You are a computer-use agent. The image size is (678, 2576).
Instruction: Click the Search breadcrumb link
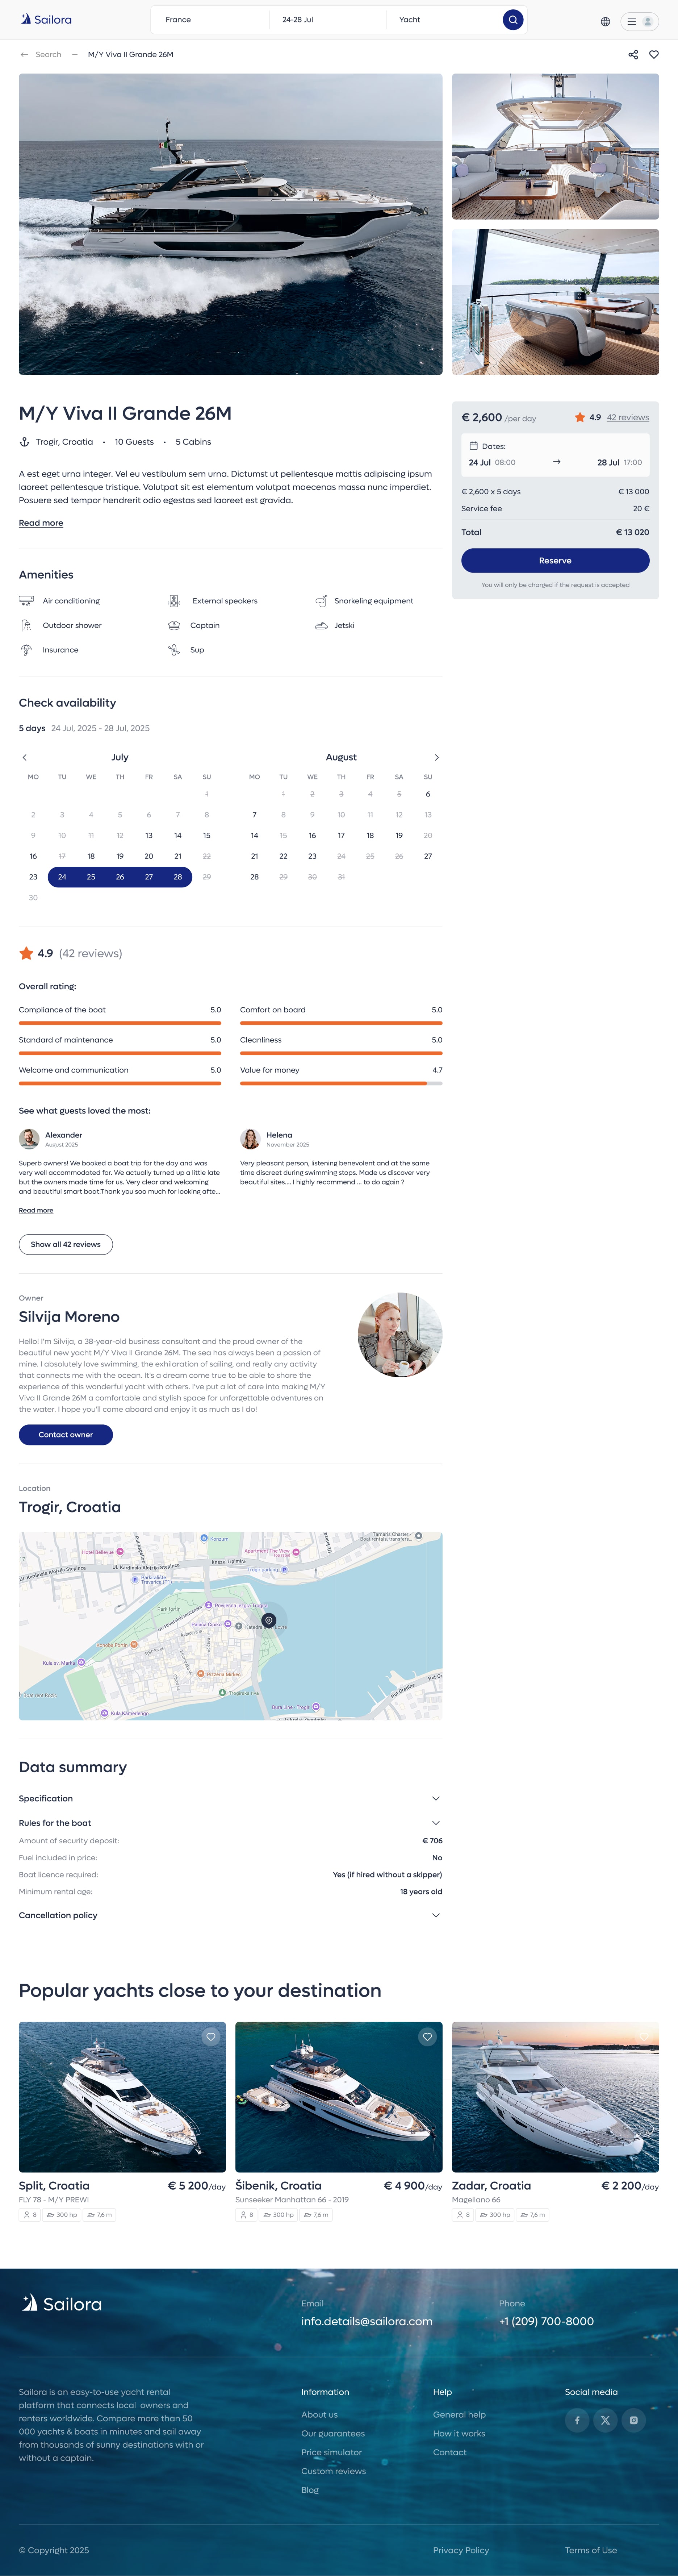(x=48, y=55)
